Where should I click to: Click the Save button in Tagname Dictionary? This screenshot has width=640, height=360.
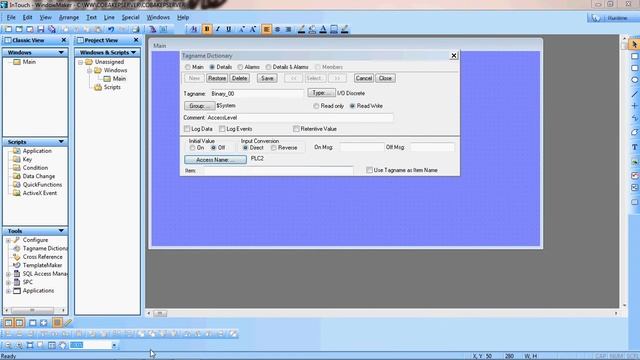pos(267,78)
